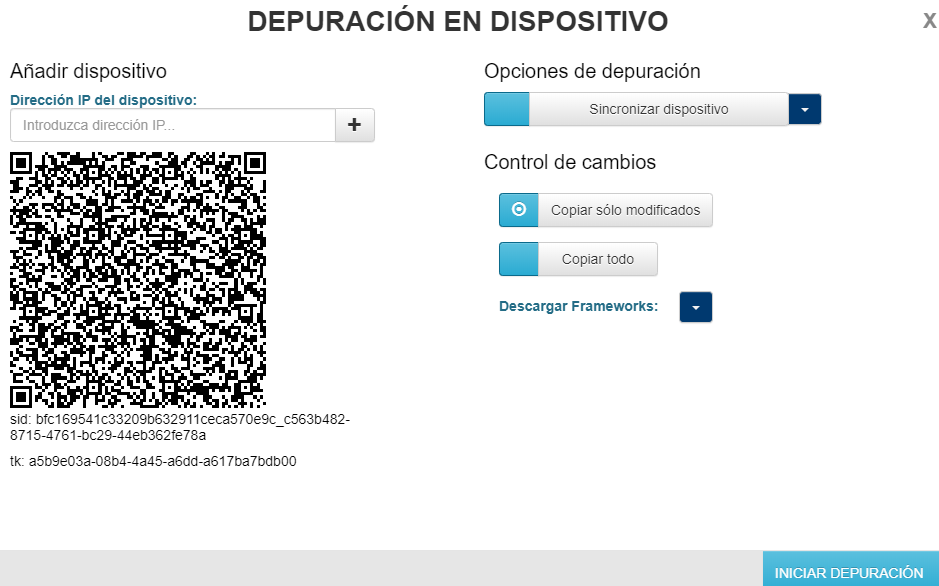Select Copiar todo option

[578, 259]
